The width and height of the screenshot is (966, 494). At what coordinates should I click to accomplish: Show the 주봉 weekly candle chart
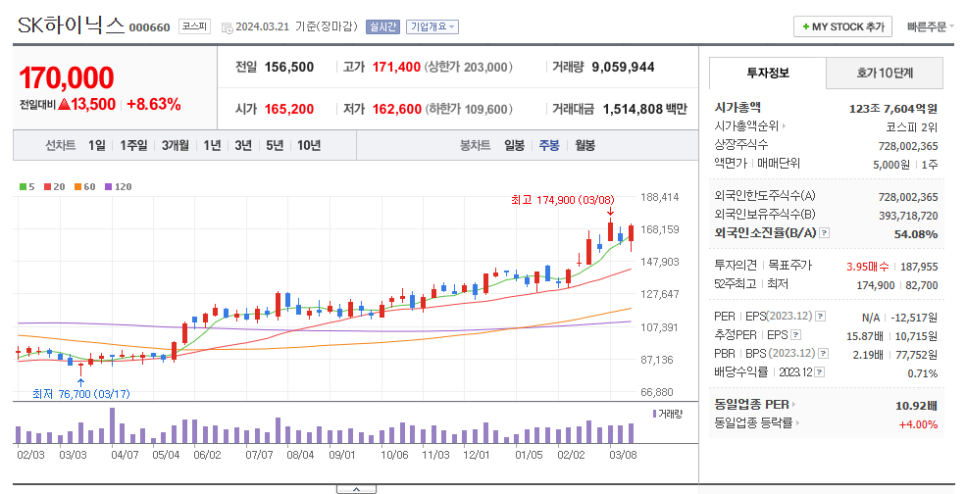pyautogui.click(x=550, y=145)
